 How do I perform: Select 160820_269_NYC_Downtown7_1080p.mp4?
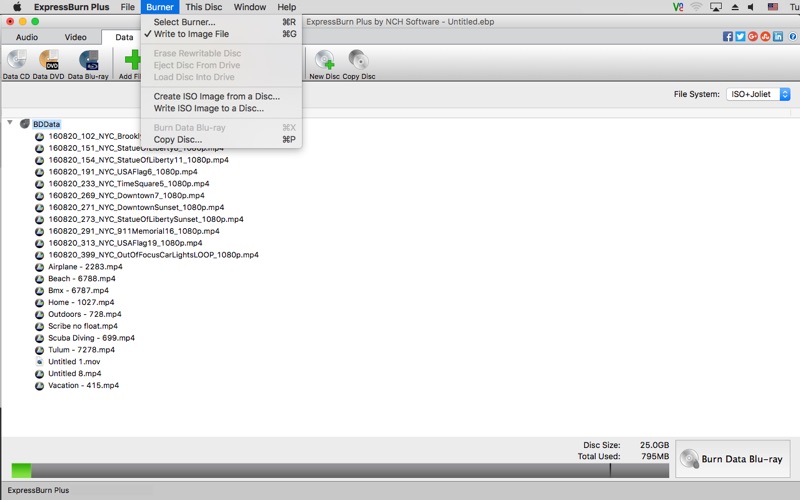126,195
